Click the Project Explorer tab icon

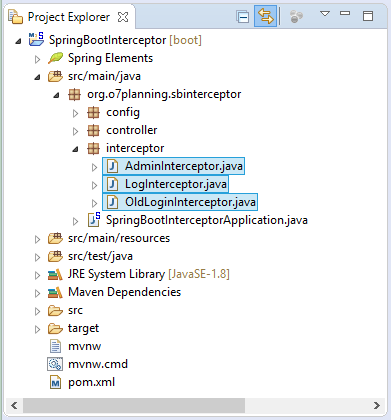(15, 17)
